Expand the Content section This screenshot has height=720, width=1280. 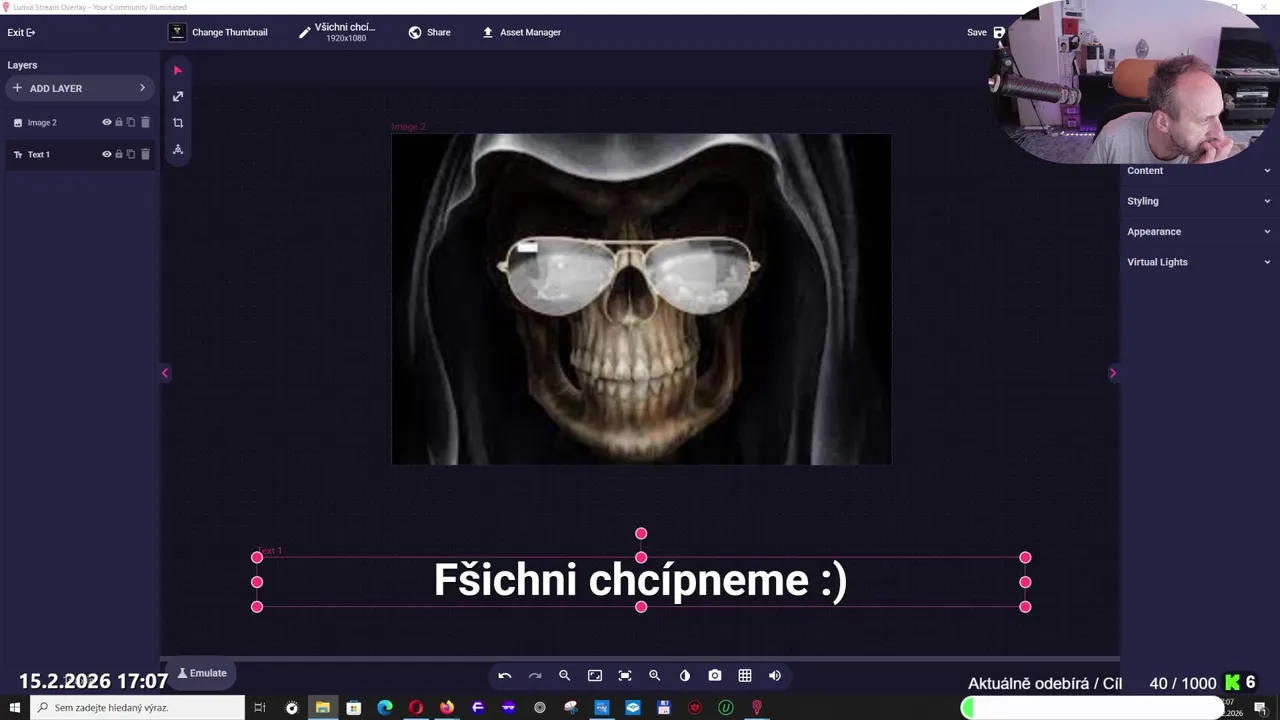pyautogui.click(x=1199, y=171)
